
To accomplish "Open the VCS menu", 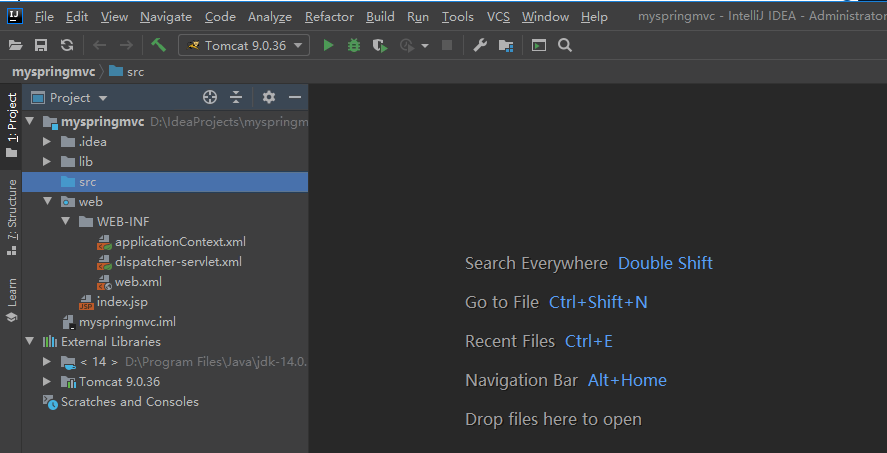I will (x=498, y=17).
